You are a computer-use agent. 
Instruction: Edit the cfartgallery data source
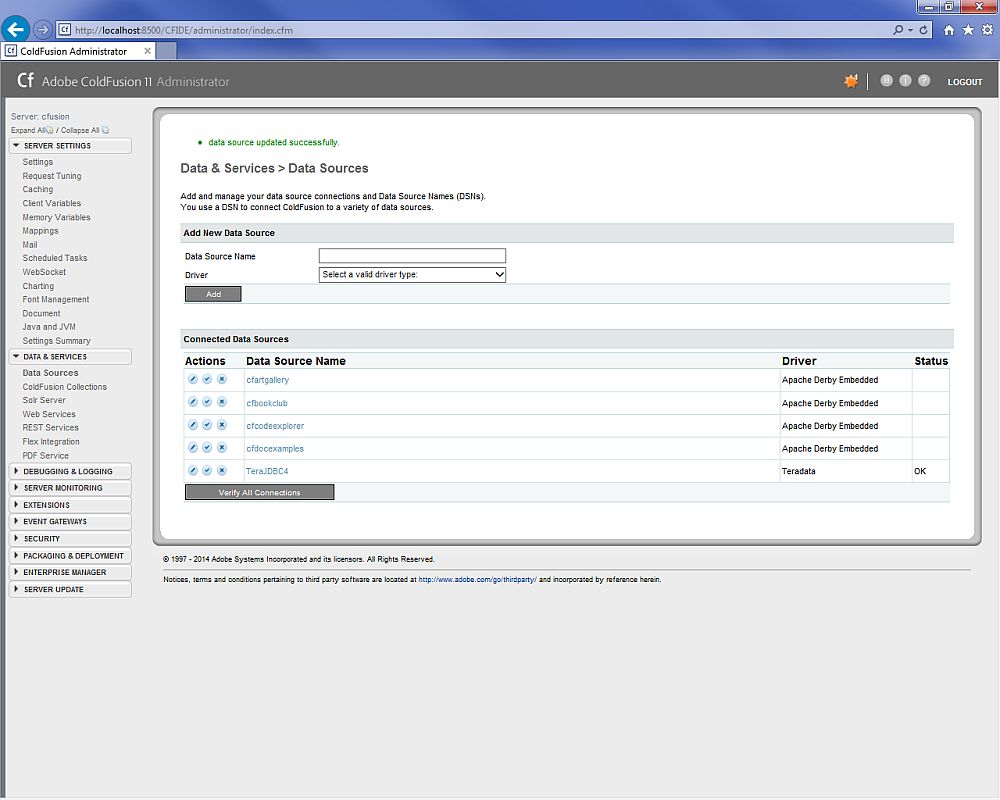193,379
